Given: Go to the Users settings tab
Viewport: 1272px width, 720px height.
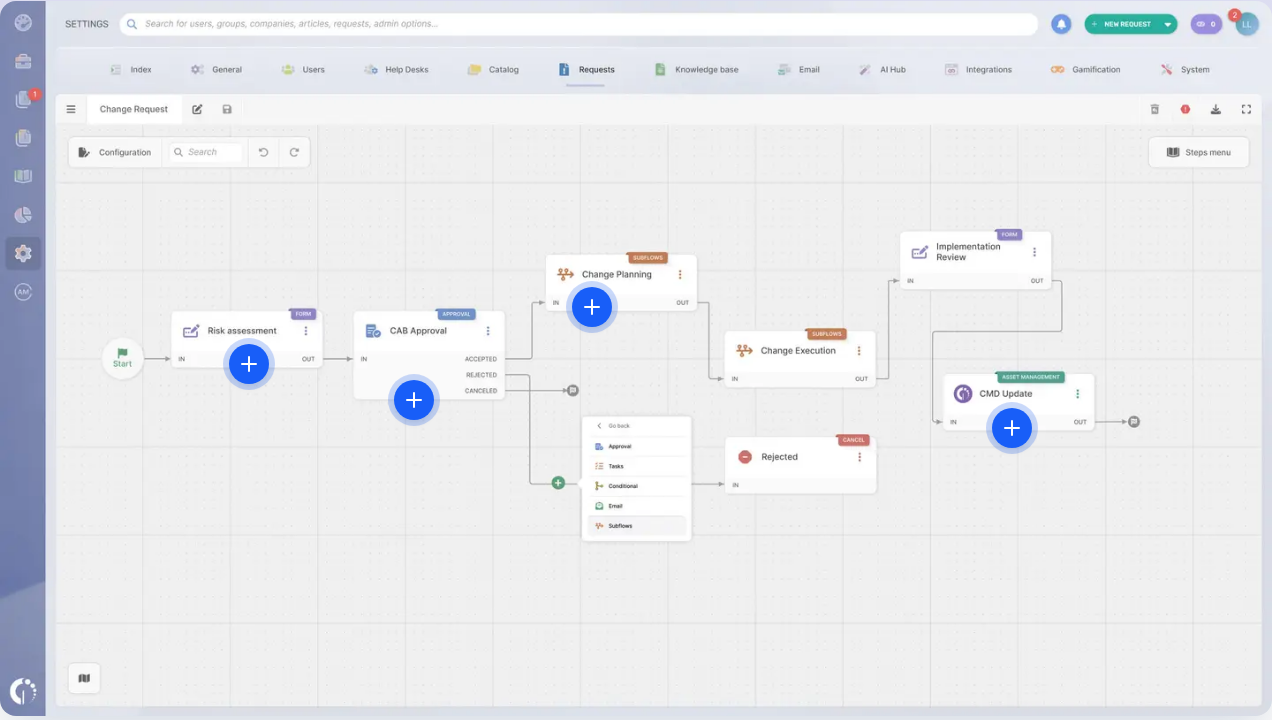Looking at the screenshot, I should (303, 70).
